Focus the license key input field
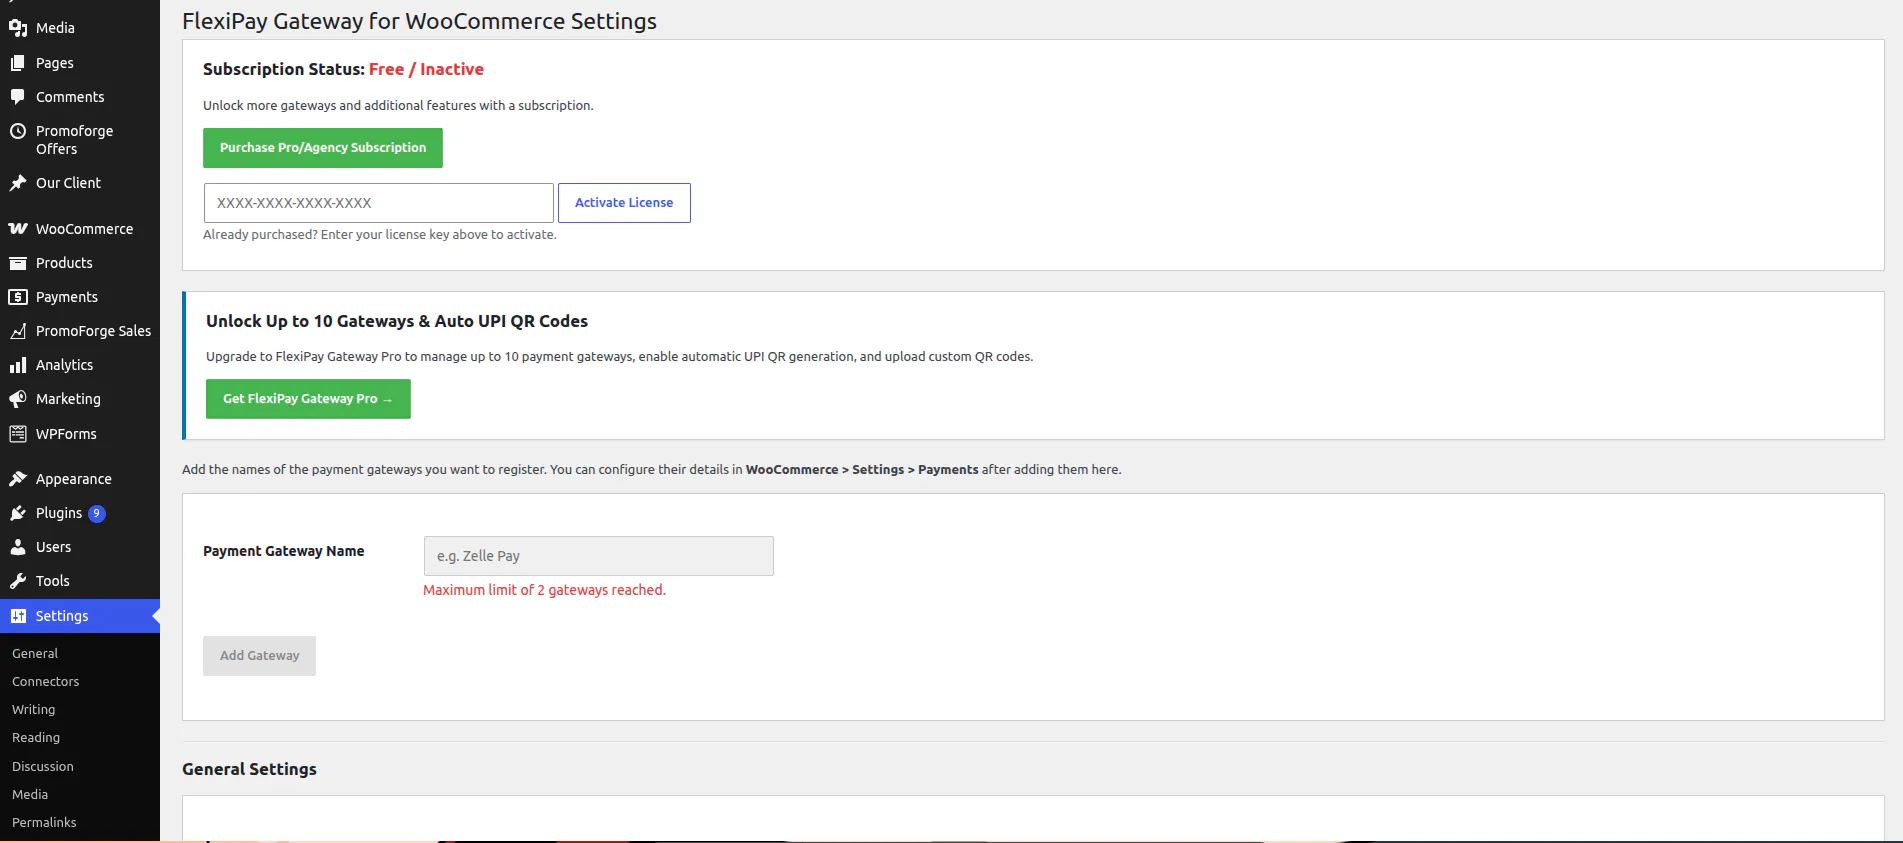Viewport: 1903px width, 843px height. tap(379, 203)
